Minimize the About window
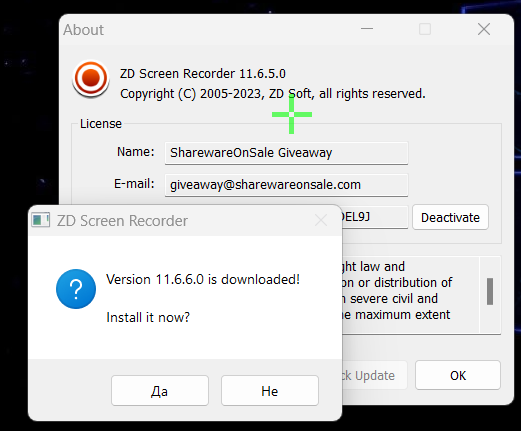 (x=367, y=29)
